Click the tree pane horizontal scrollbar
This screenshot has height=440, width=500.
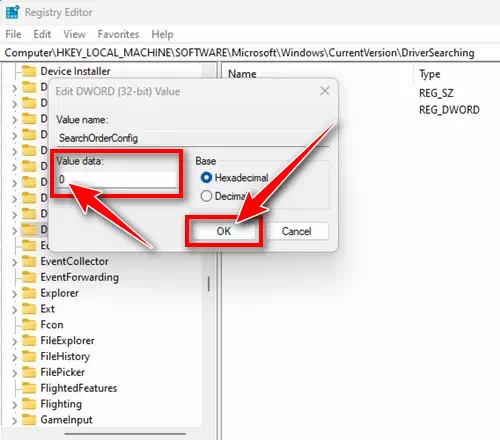(125, 434)
